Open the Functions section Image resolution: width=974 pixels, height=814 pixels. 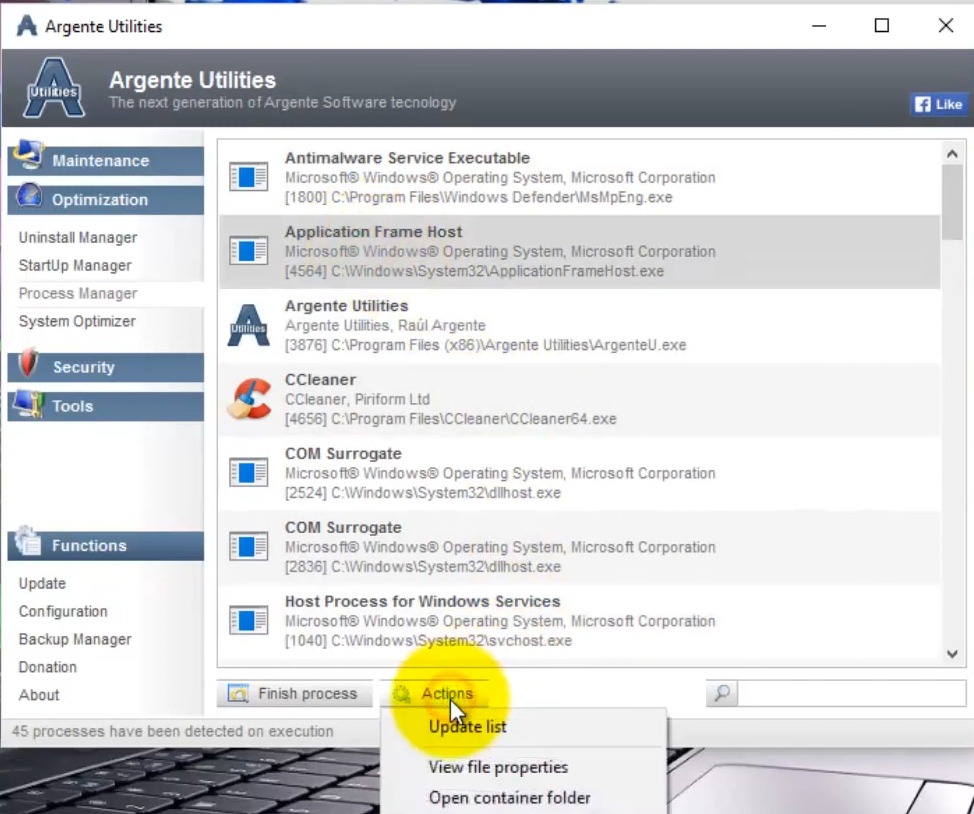[x=106, y=546]
